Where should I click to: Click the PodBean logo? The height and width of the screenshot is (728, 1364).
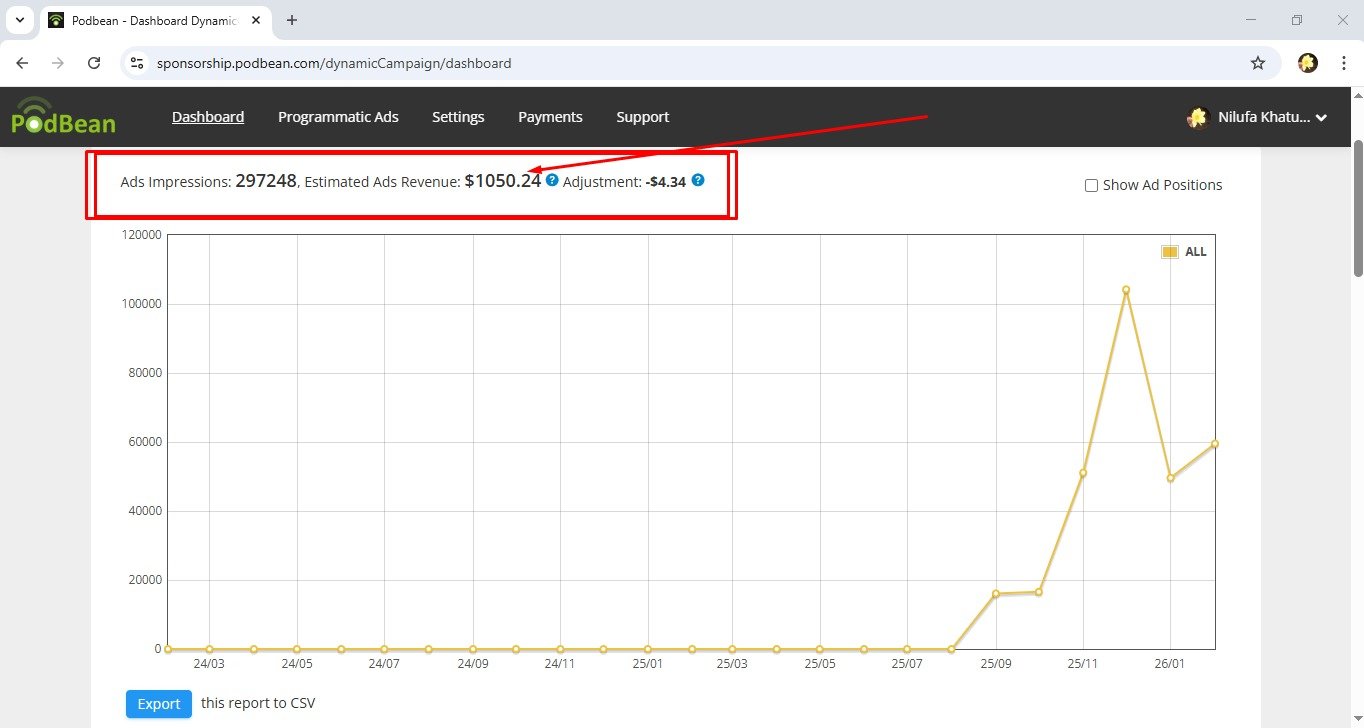pyautogui.click(x=63, y=117)
